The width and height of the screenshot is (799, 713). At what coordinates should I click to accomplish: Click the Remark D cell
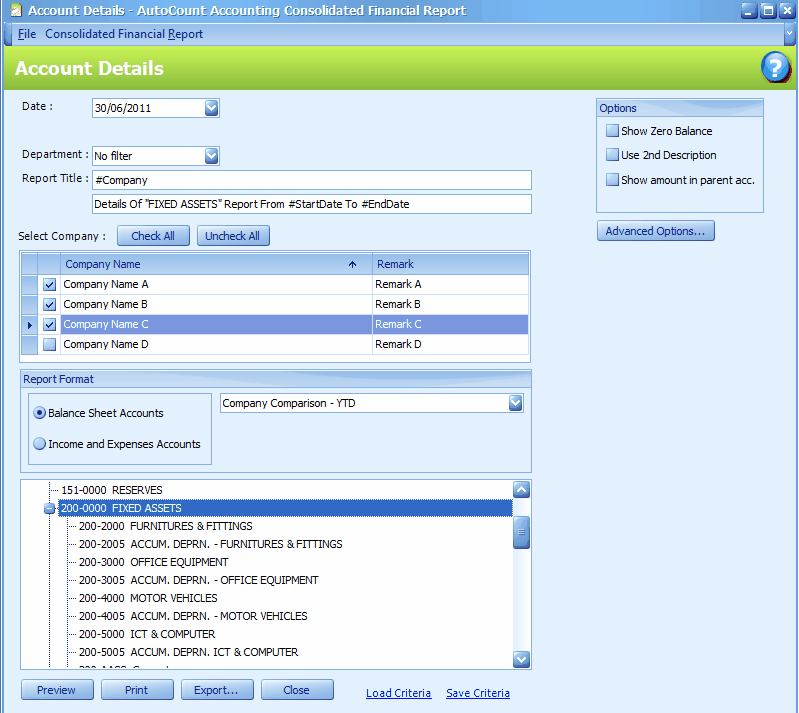tap(450, 345)
